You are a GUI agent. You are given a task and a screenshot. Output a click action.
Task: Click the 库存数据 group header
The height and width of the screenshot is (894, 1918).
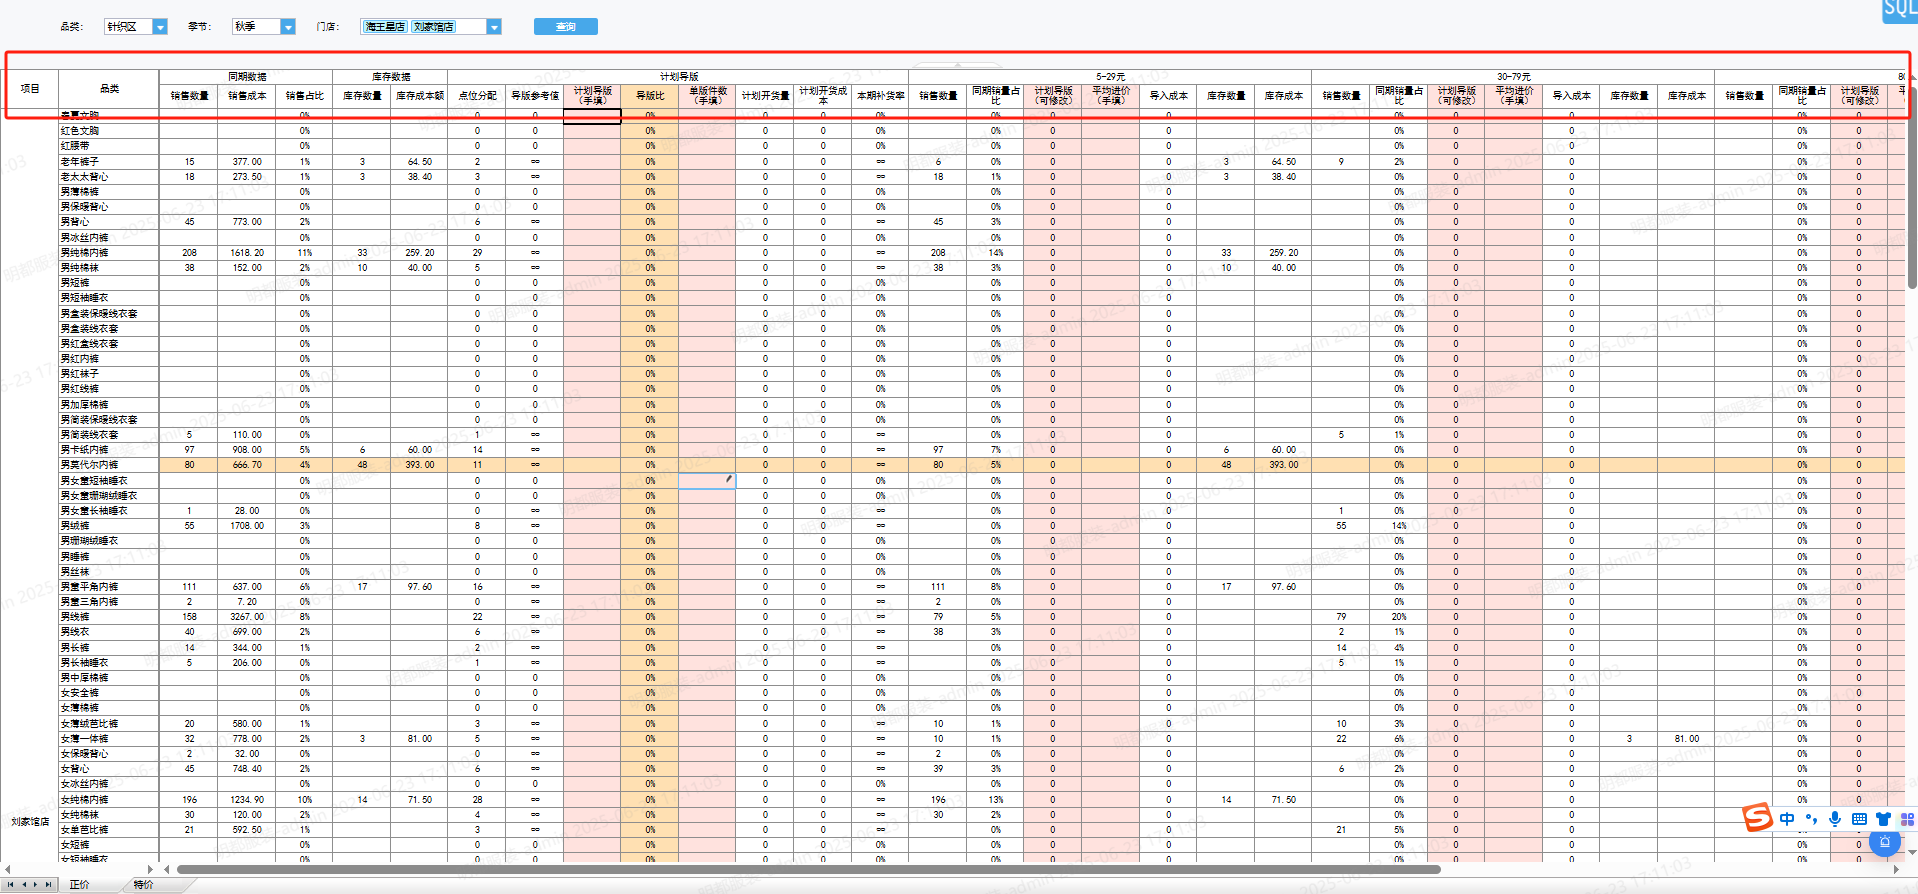390,76
